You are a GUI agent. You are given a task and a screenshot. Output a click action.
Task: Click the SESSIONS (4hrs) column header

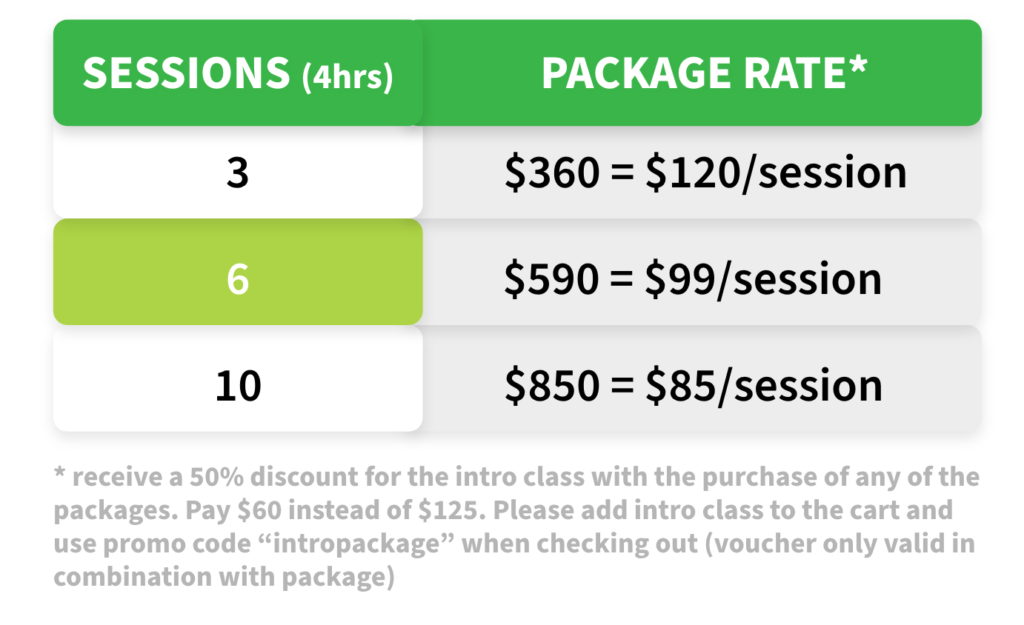237,75
